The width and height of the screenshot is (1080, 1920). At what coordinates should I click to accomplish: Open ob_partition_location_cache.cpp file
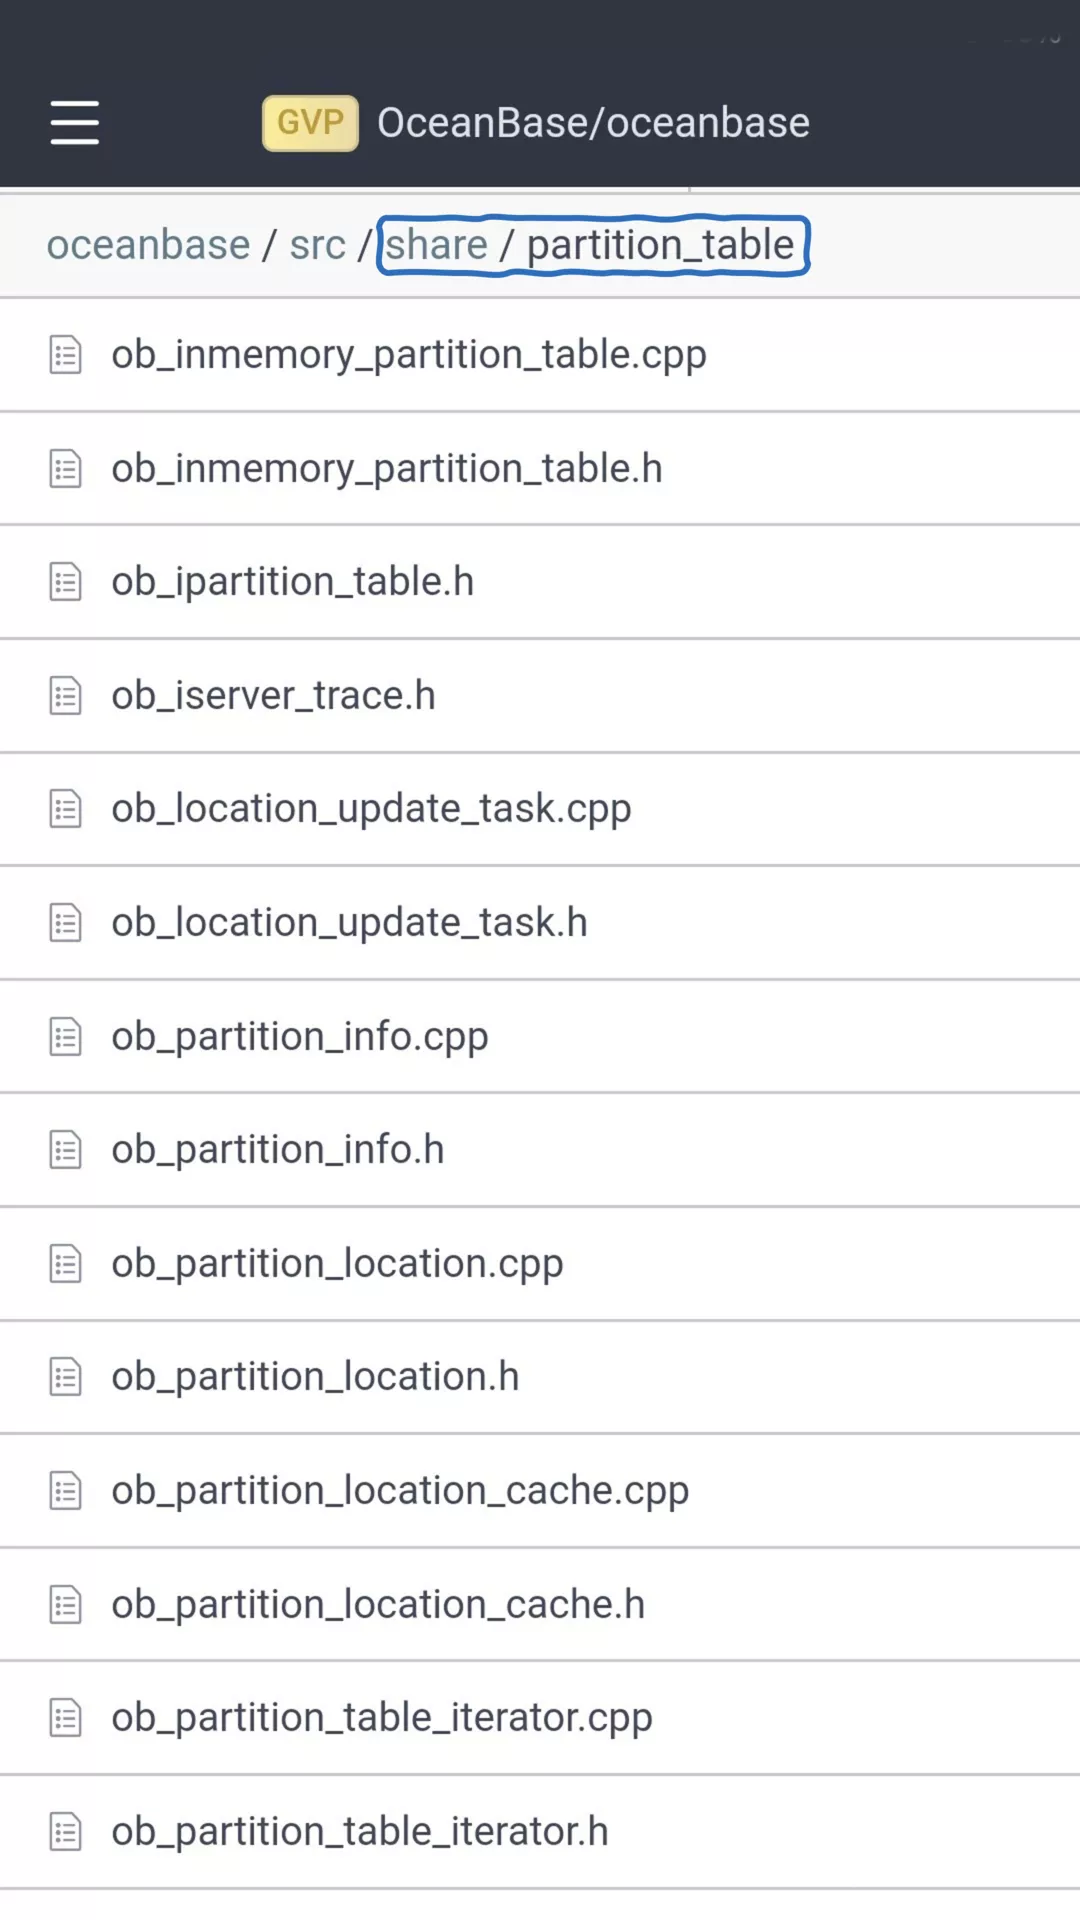400,1491
